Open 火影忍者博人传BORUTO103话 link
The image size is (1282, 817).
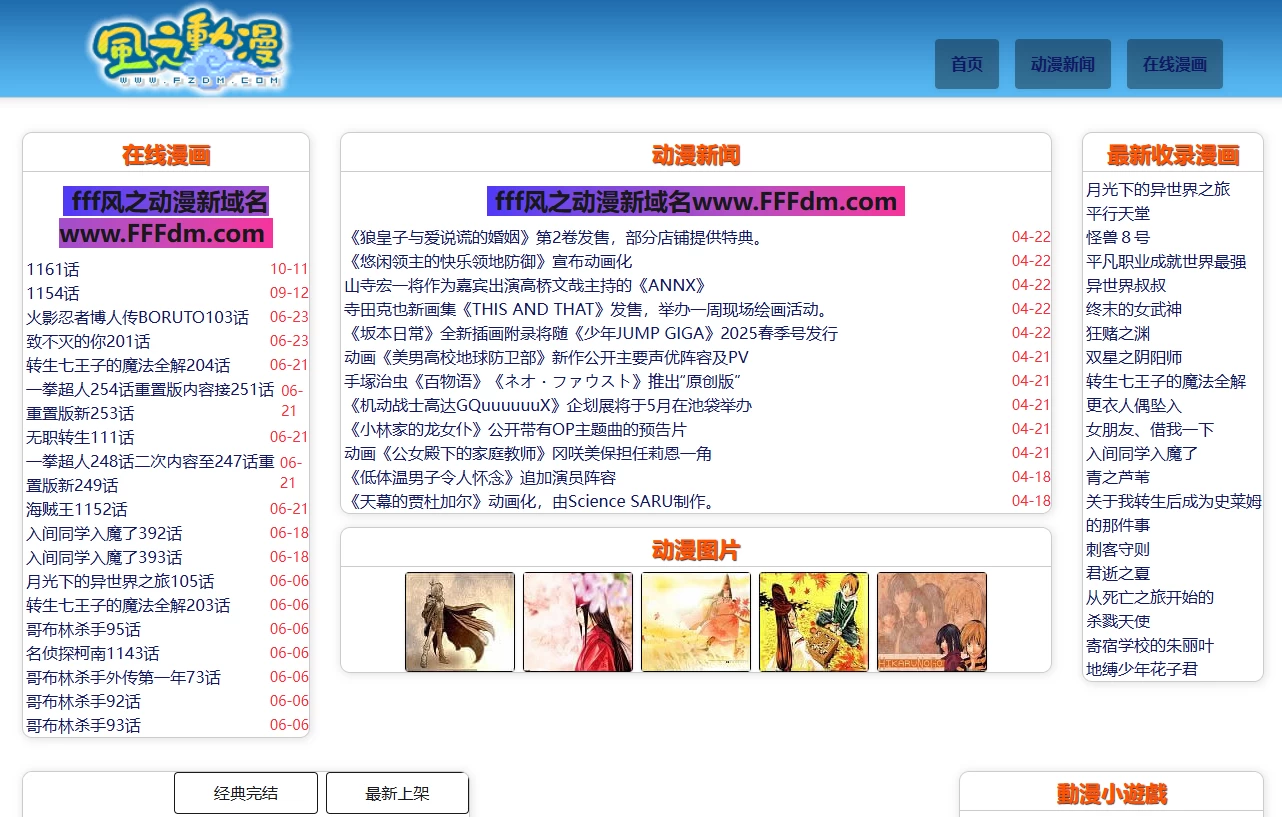137,317
